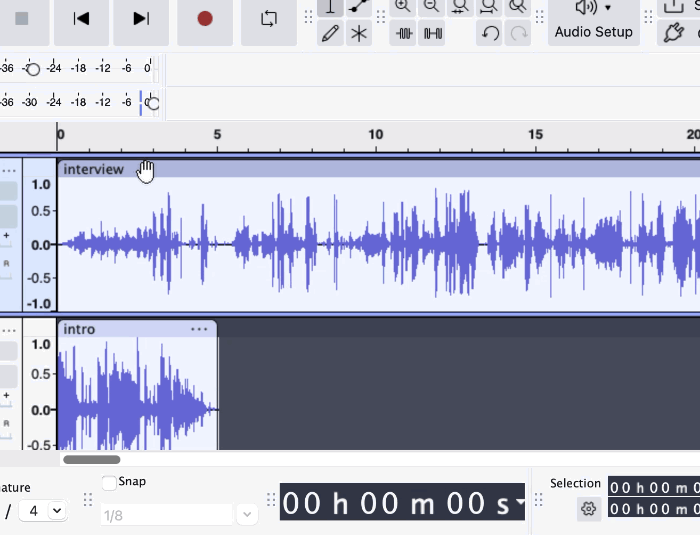Select the intro clip title
Viewport: 700px width, 535px height.
[x=79, y=329]
